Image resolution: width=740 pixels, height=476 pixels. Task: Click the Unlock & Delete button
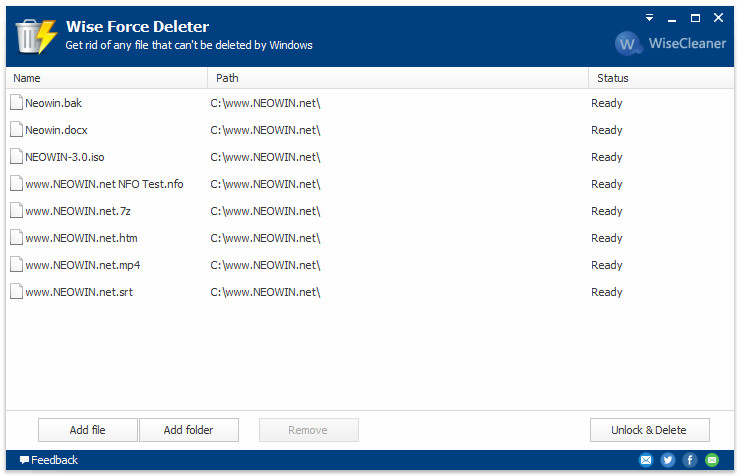tap(649, 430)
